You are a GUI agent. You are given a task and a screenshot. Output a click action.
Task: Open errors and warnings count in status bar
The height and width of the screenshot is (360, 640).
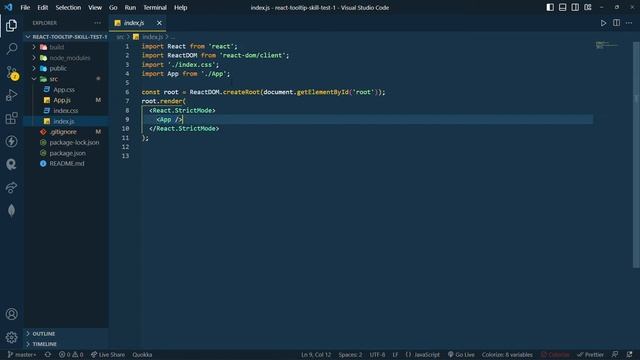[x=71, y=355]
